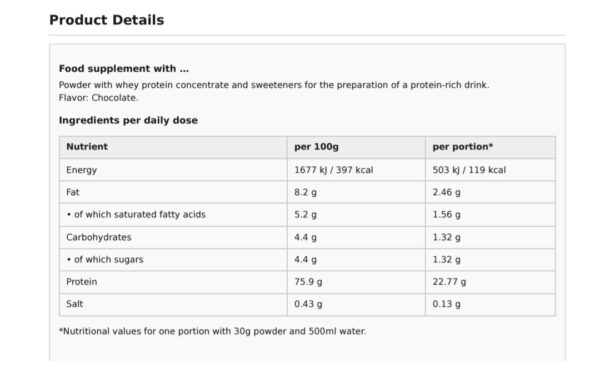Screen dimensions: 600x383
Task: Select the Fat row label
Action: 73,192
